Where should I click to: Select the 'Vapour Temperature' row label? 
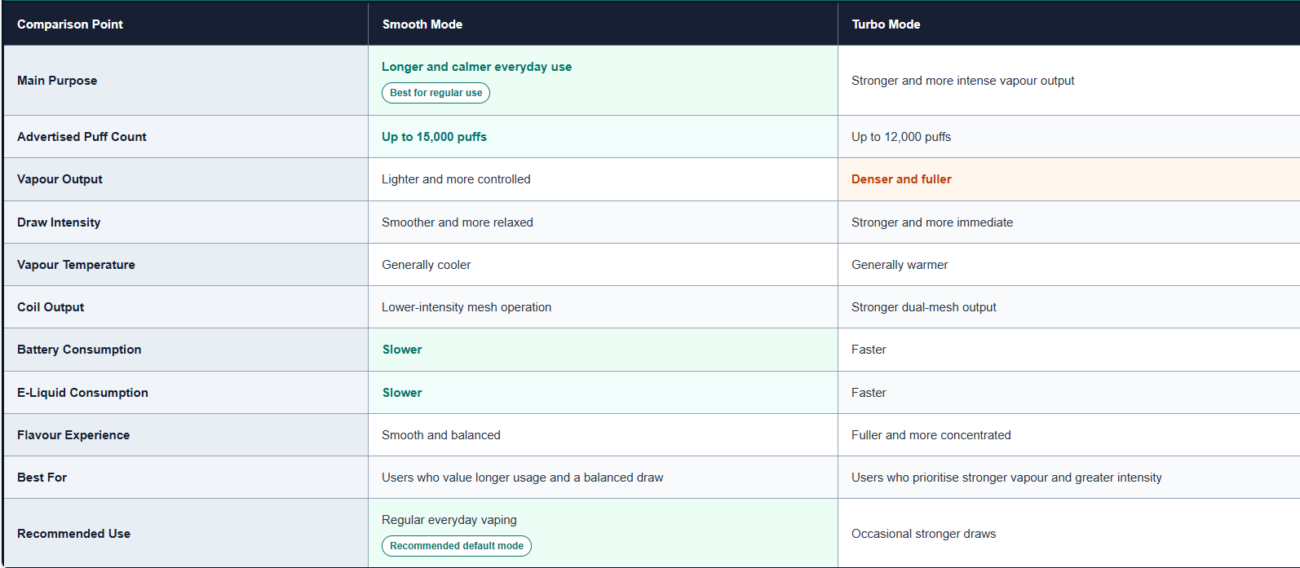click(x=76, y=265)
